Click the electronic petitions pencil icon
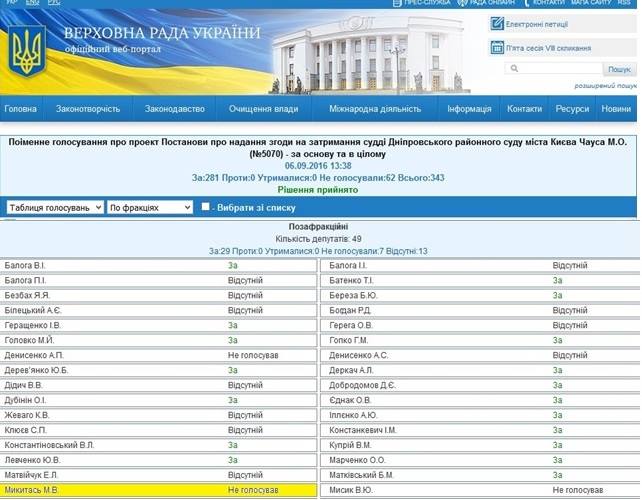 [497, 24]
